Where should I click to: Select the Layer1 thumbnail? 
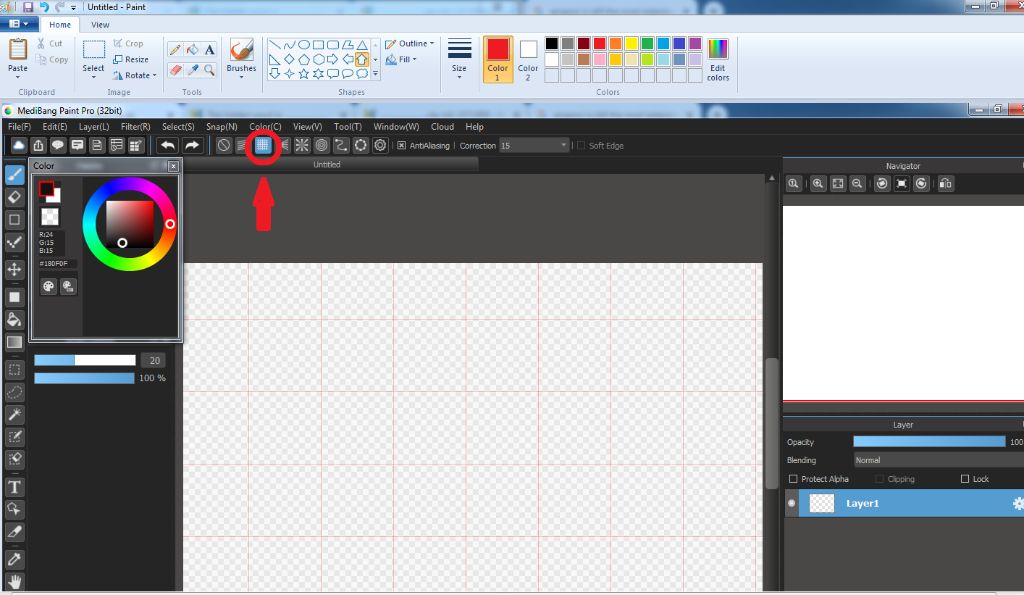(x=822, y=503)
